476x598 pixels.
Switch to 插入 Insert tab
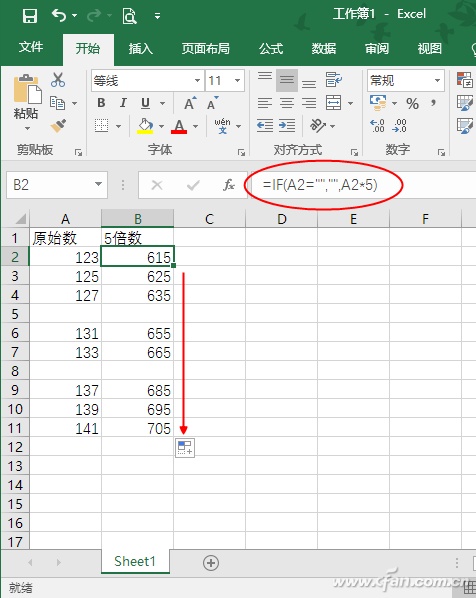pos(140,48)
